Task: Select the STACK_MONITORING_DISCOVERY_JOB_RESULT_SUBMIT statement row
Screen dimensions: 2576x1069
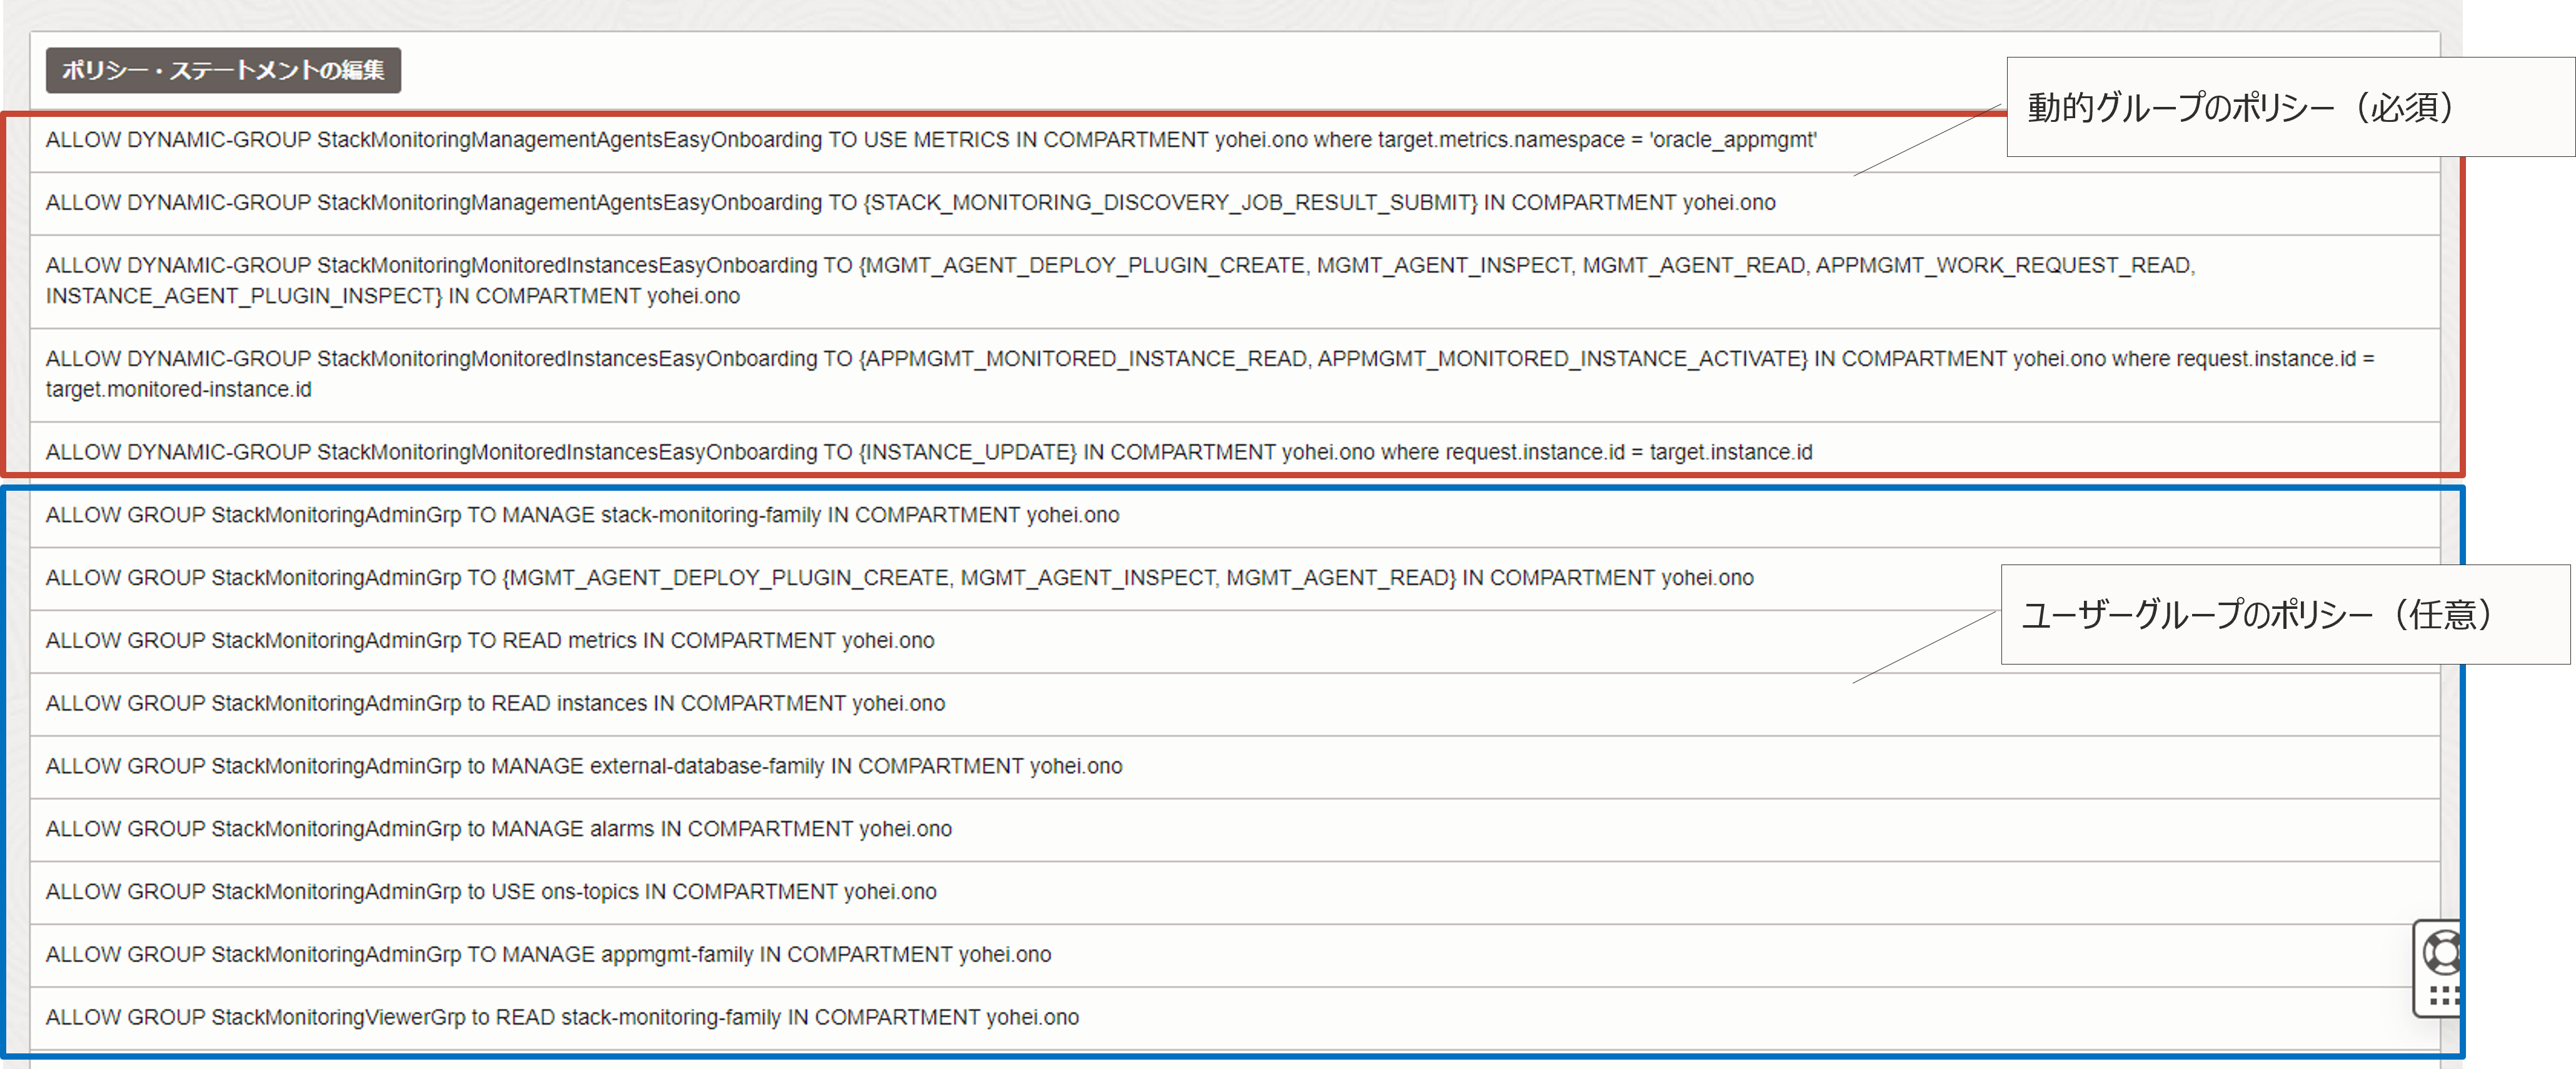Action: 910,203
